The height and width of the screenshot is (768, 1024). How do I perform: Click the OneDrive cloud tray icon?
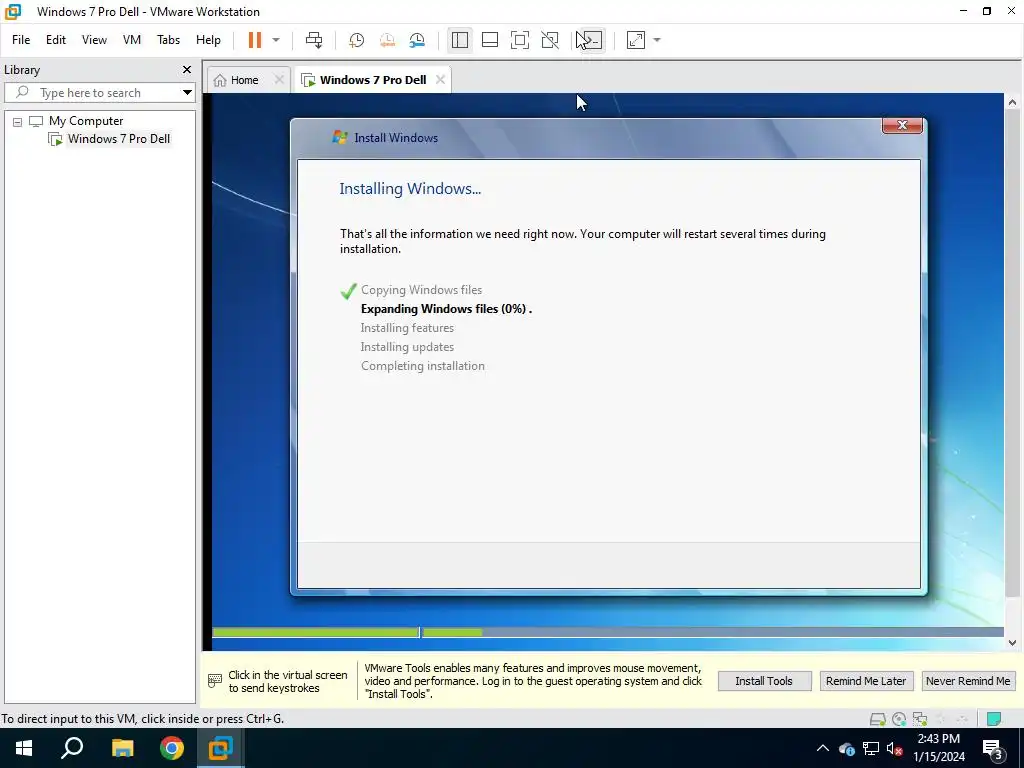[847, 748]
